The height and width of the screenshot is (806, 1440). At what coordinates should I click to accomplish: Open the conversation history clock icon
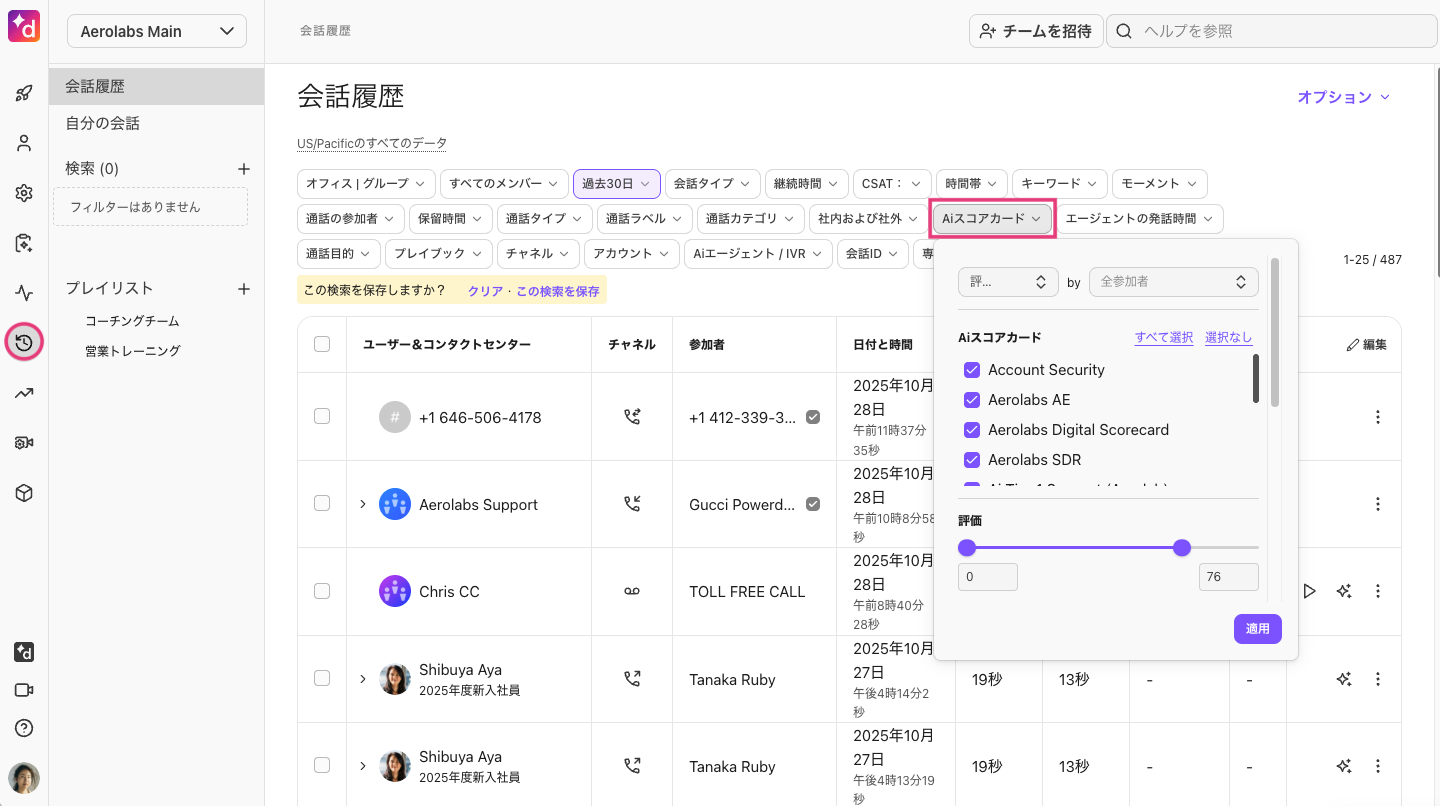click(24, 343)
